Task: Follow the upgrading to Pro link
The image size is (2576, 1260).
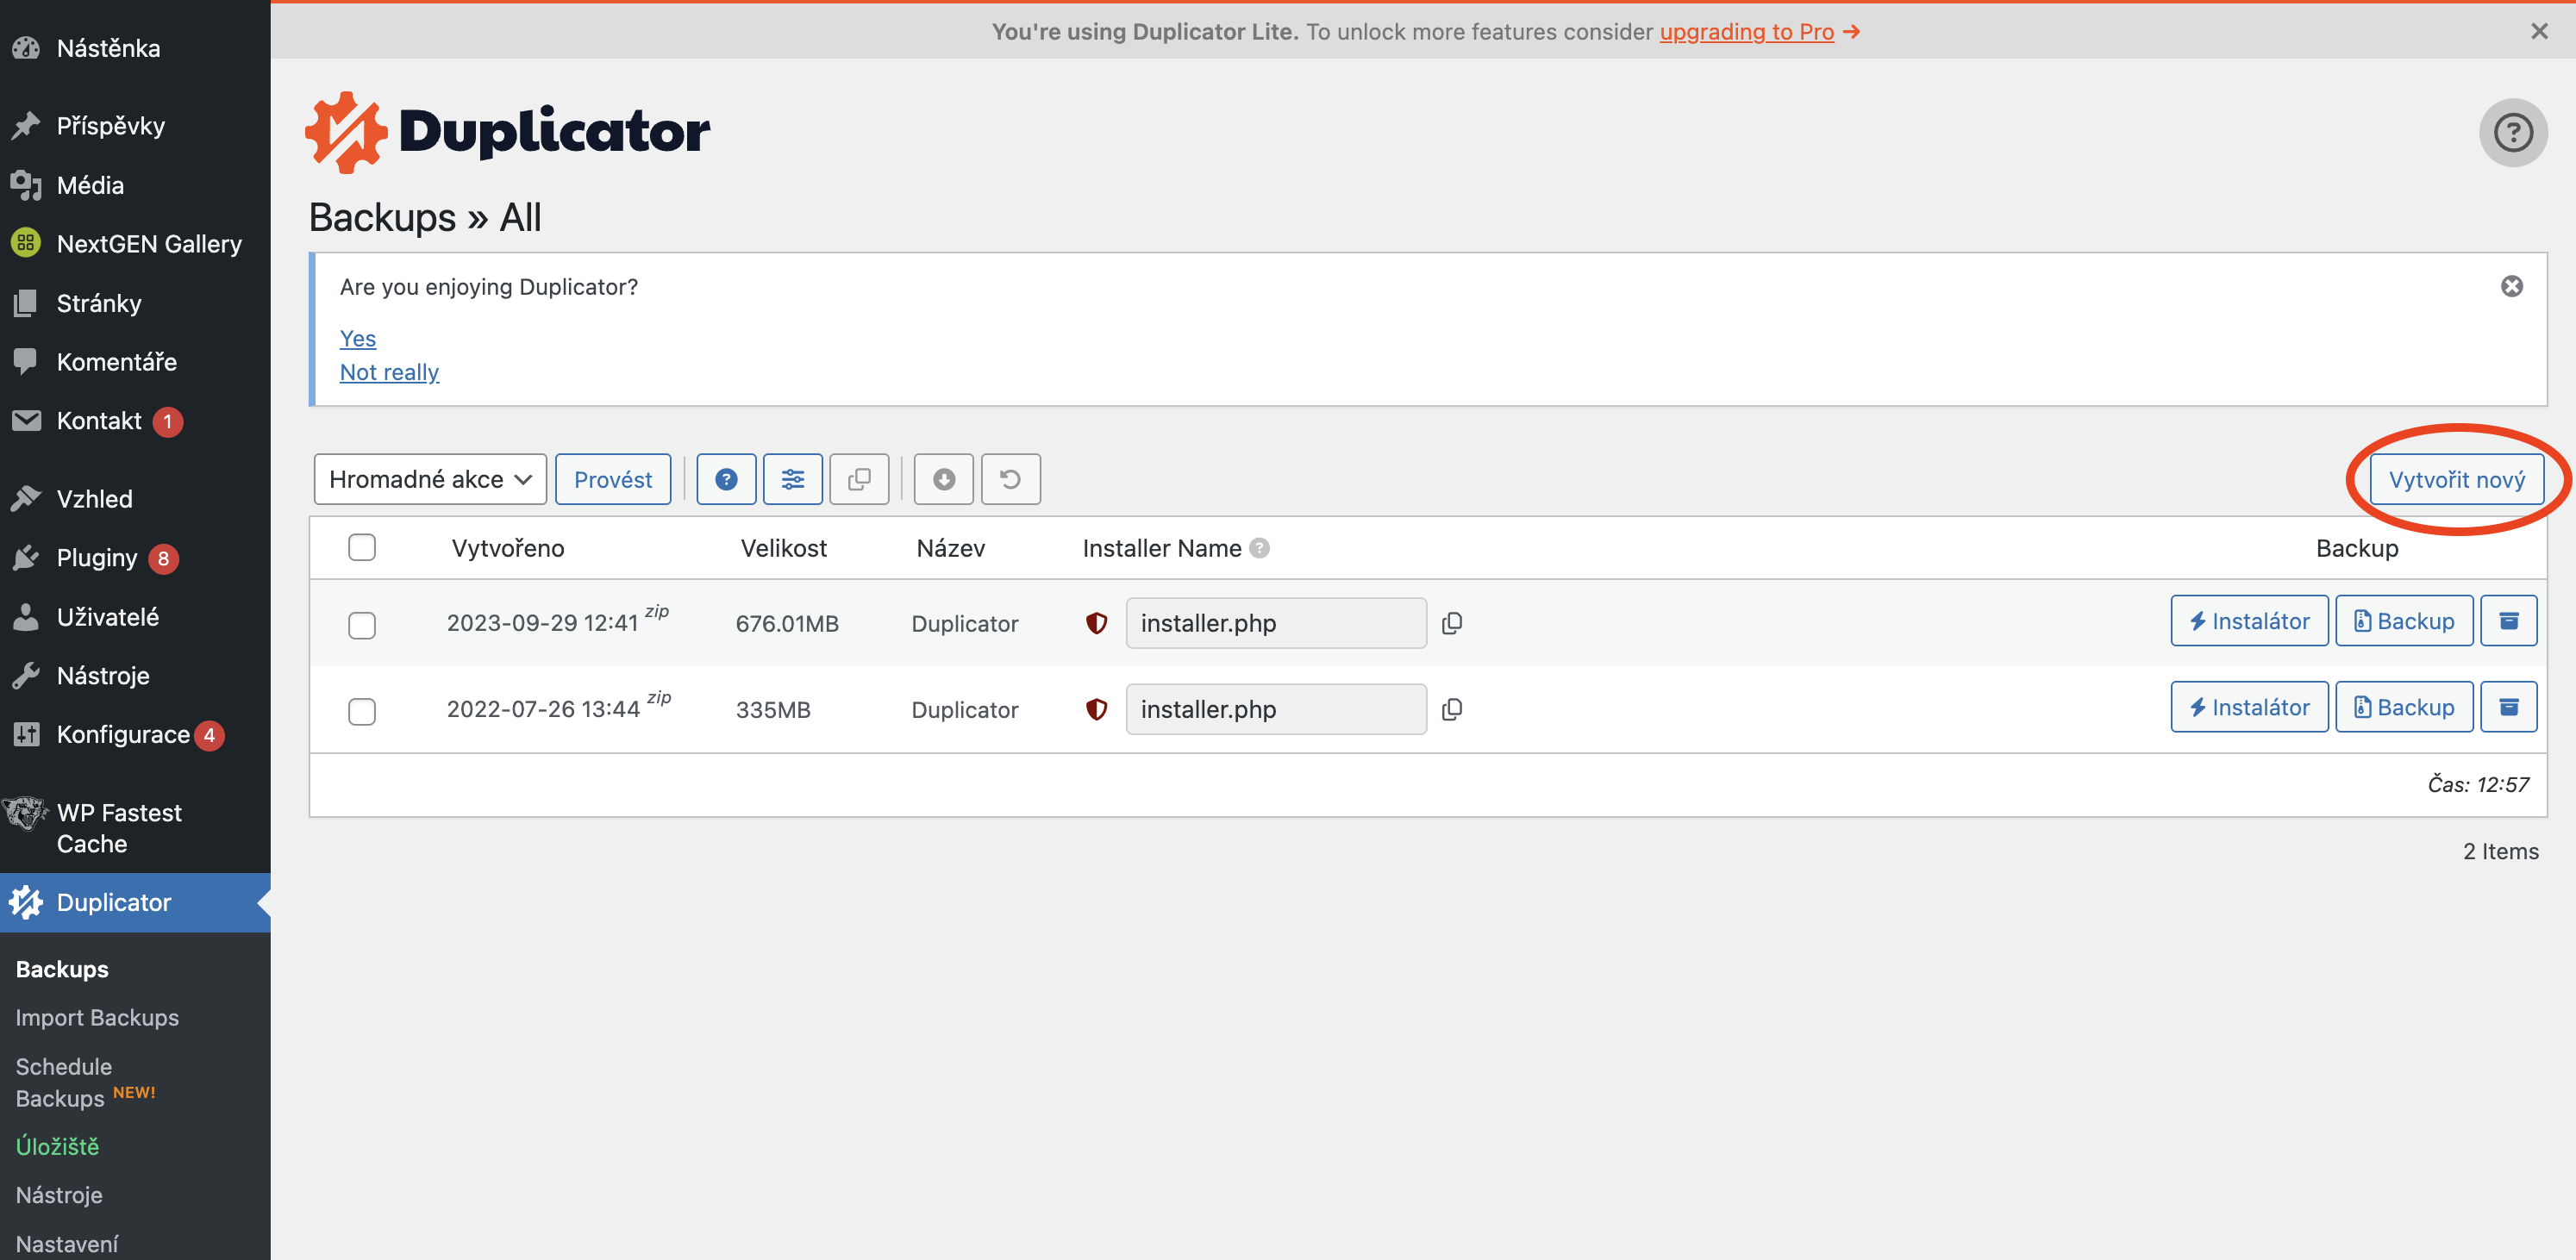Action: point(1746,32)
